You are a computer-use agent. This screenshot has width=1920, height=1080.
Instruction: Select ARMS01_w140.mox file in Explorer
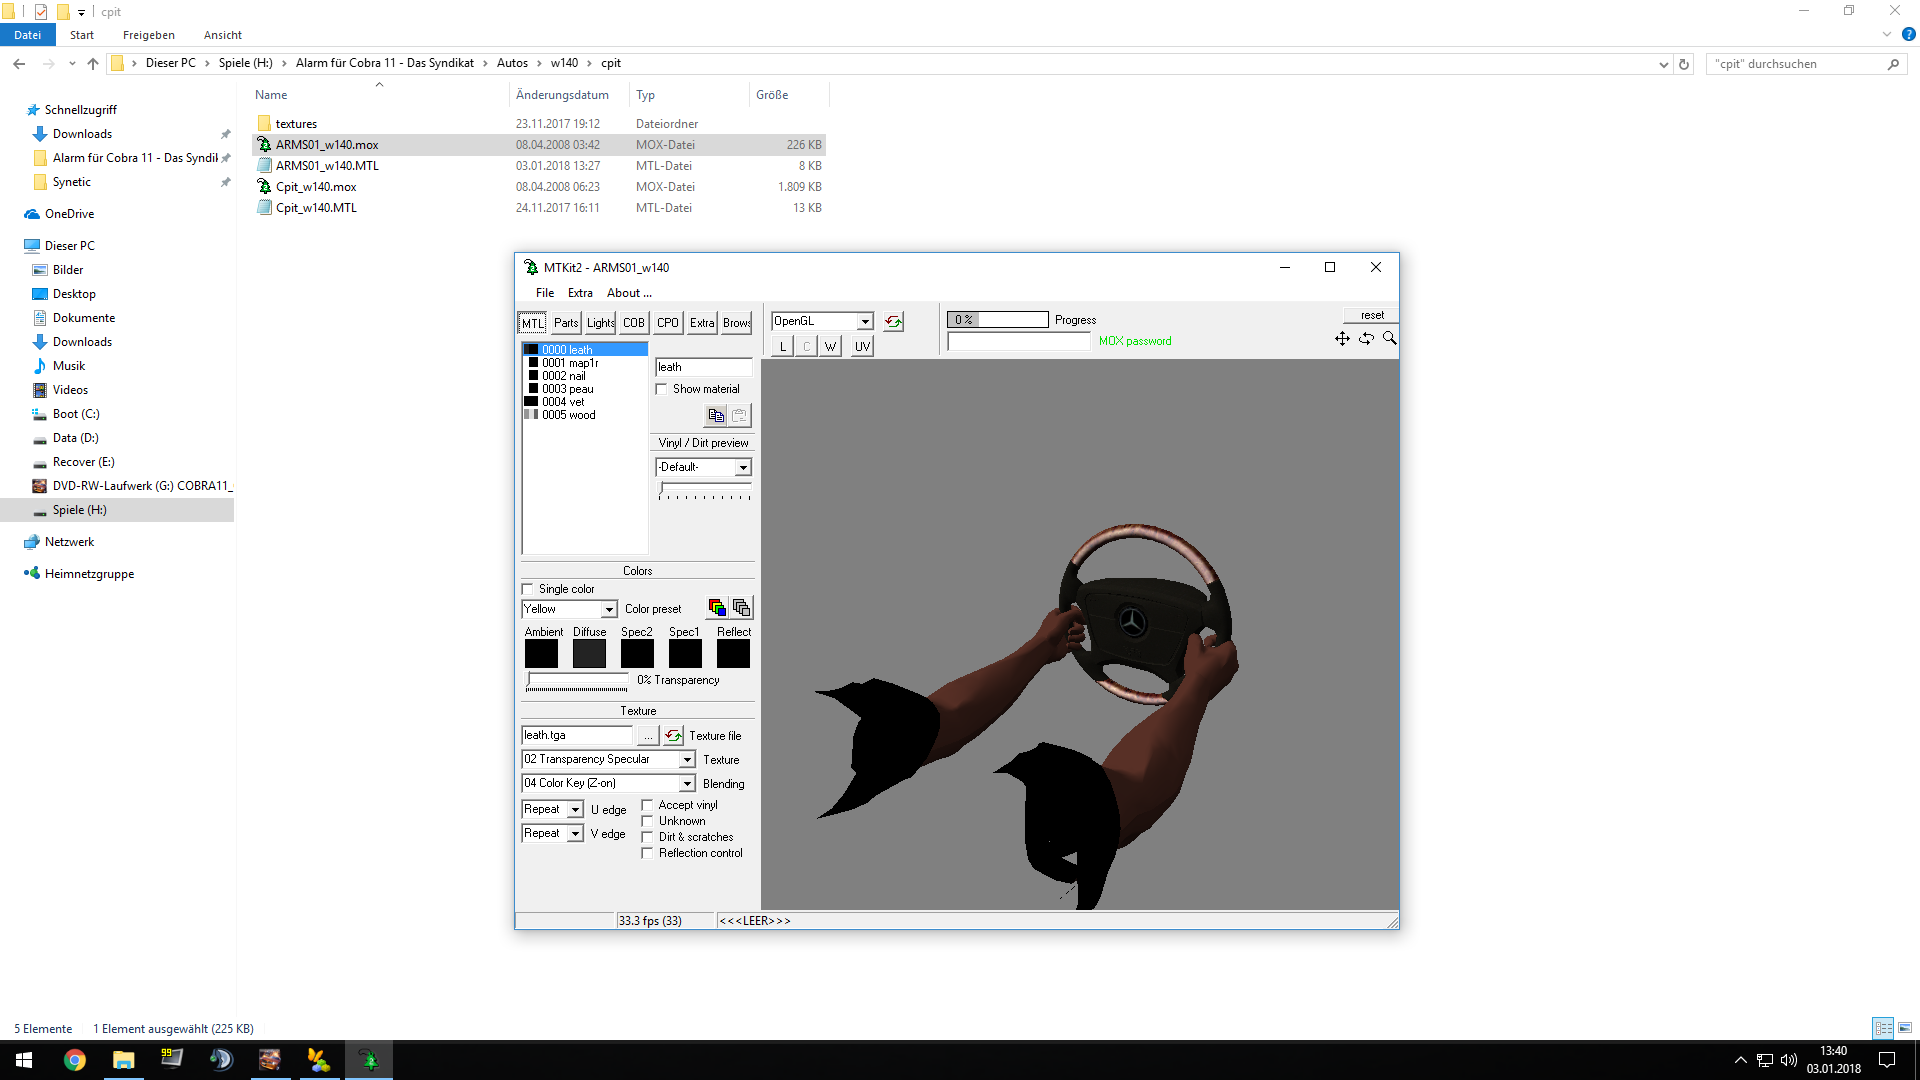tap(327, 145)
